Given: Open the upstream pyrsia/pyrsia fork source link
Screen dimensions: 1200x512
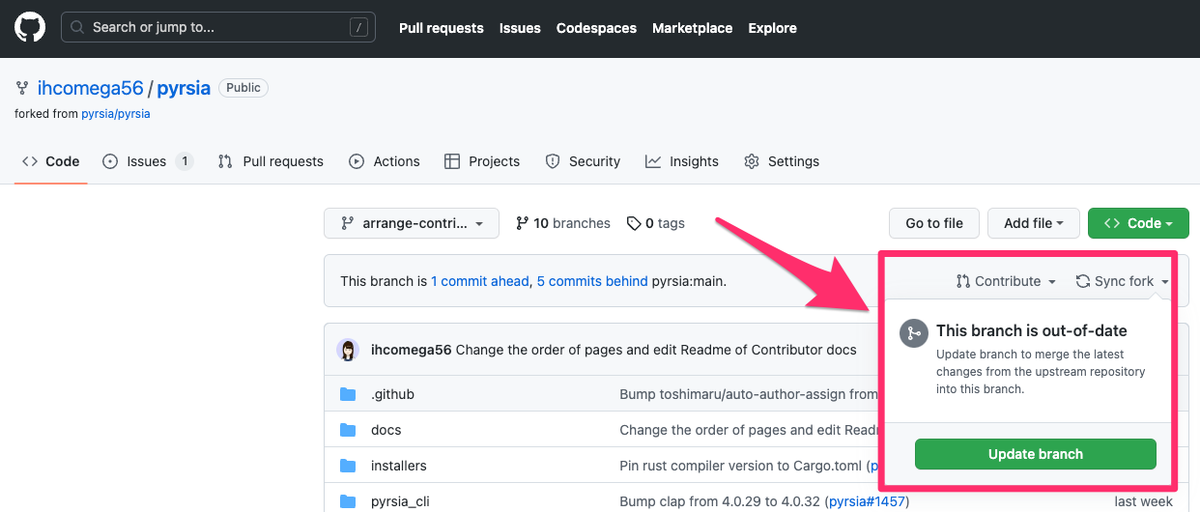Looking at the screenshot, I should point(116,114).
